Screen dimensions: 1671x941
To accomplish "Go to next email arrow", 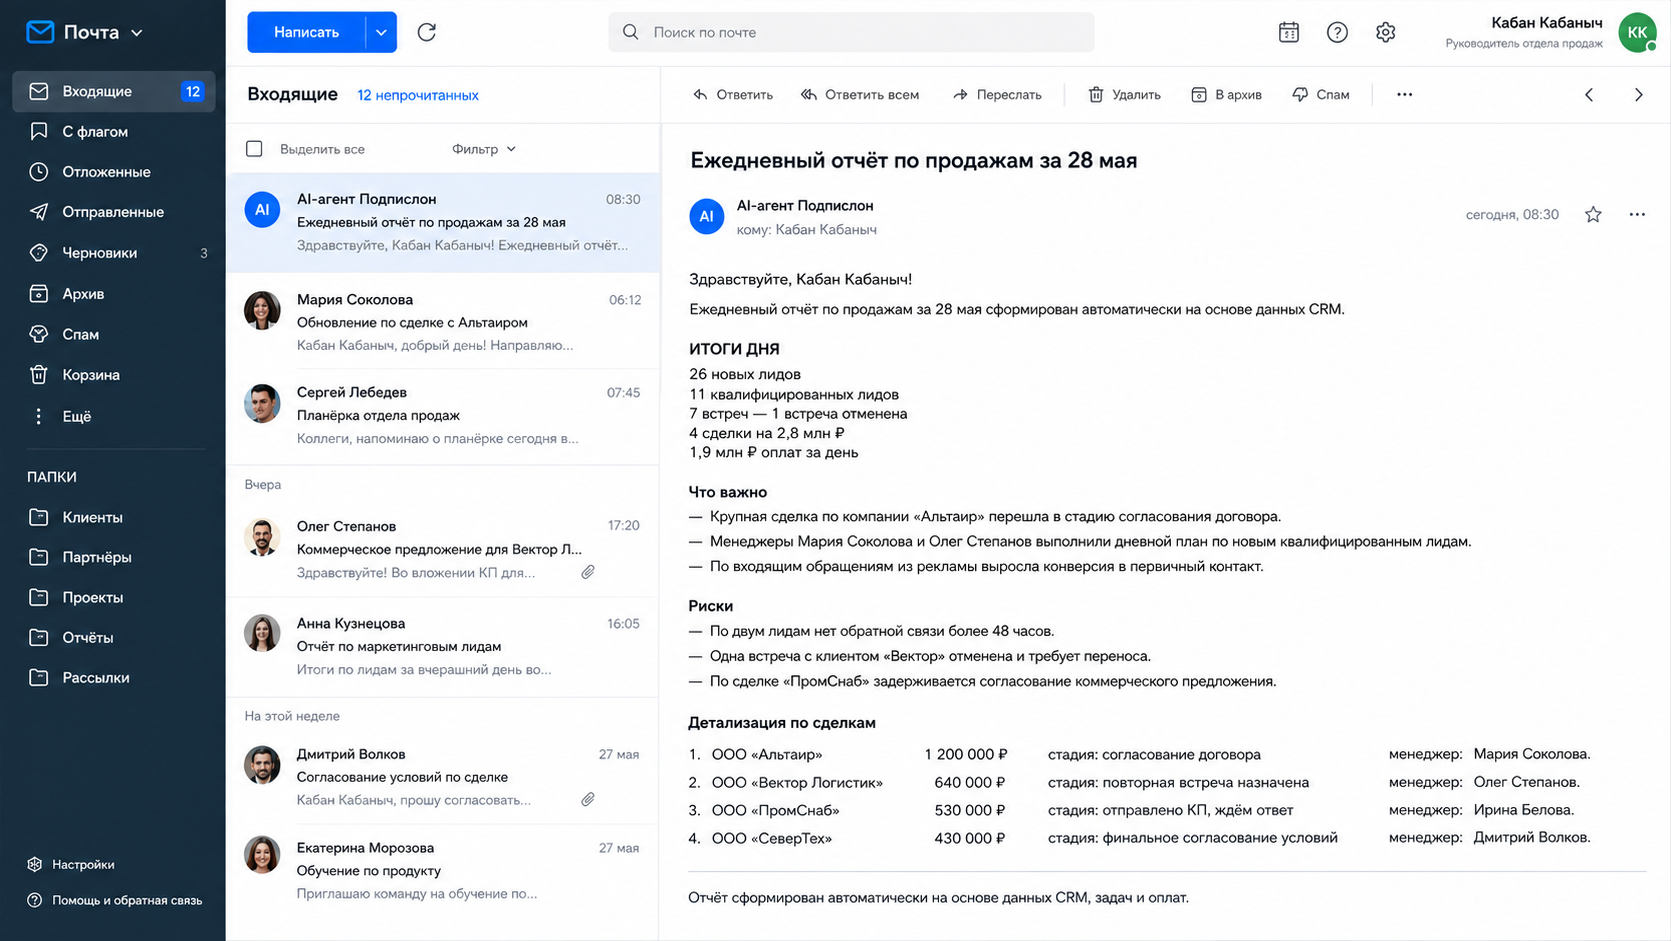I will [x=1638, y=95].
